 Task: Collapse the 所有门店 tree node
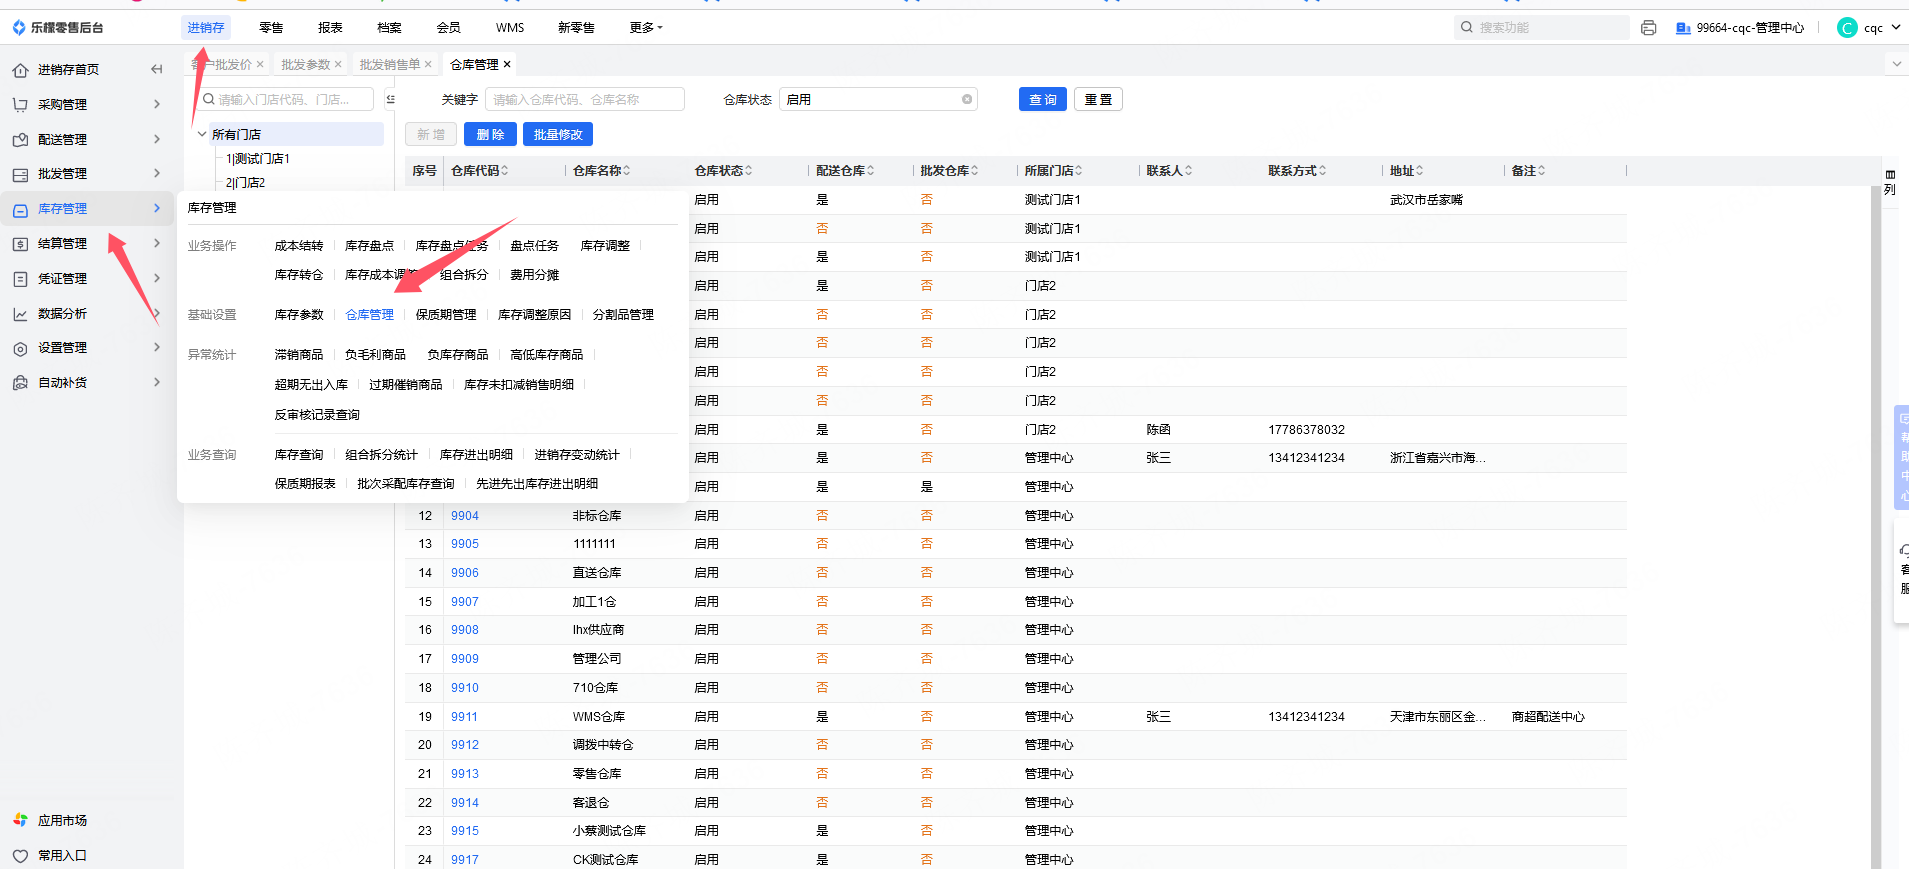202,134
